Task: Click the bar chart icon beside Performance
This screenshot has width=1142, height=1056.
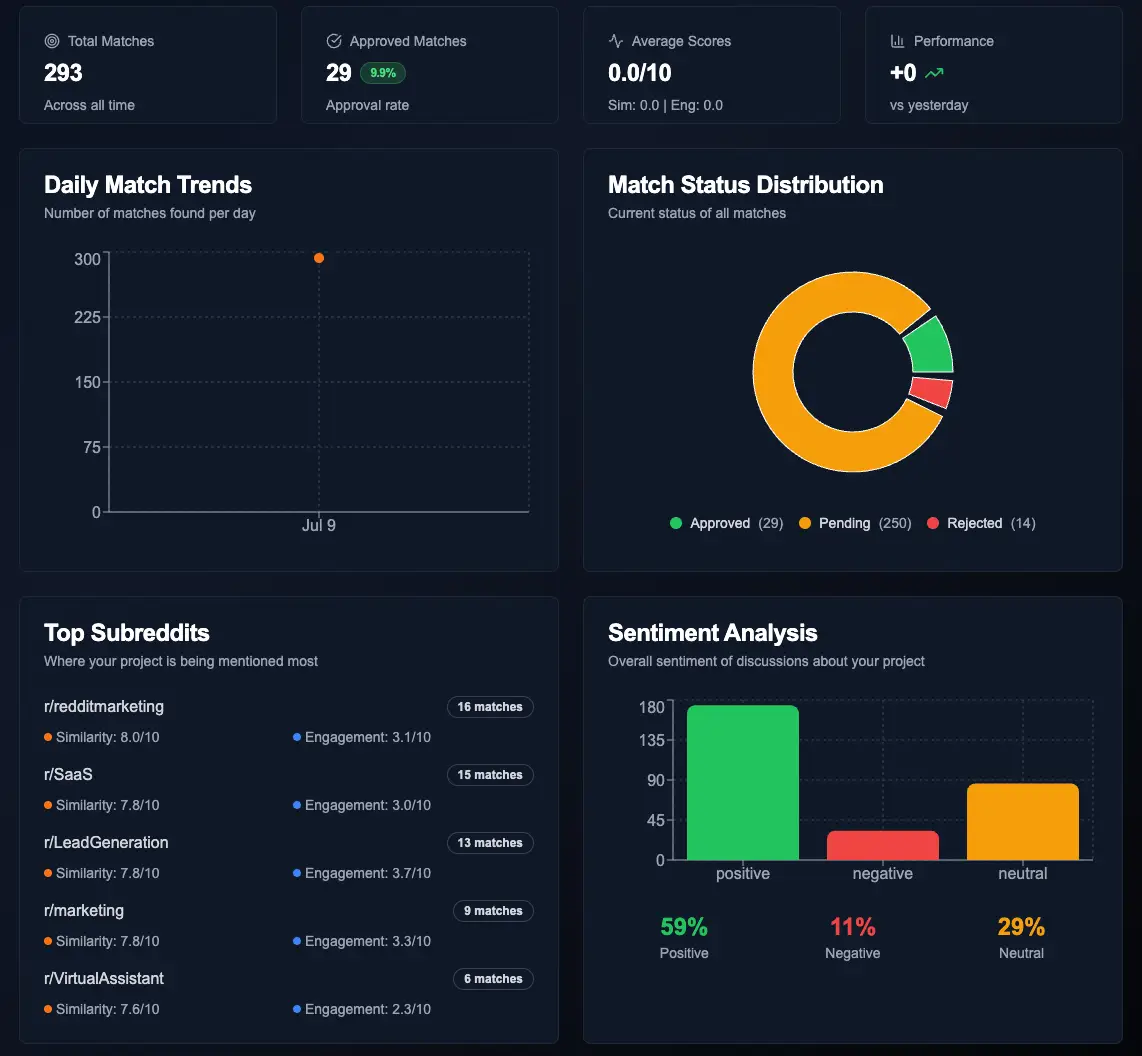Action: click(x=898, y=41)
